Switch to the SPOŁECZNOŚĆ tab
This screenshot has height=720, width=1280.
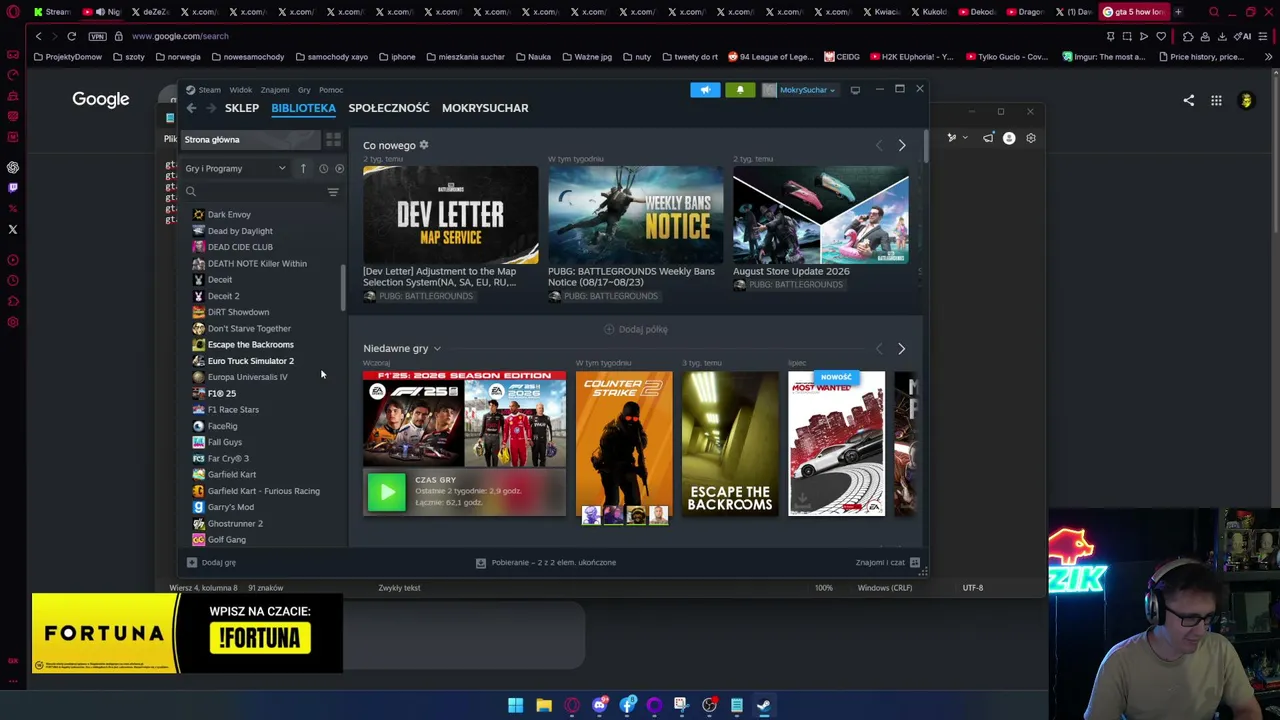click(x=389, y=108)
